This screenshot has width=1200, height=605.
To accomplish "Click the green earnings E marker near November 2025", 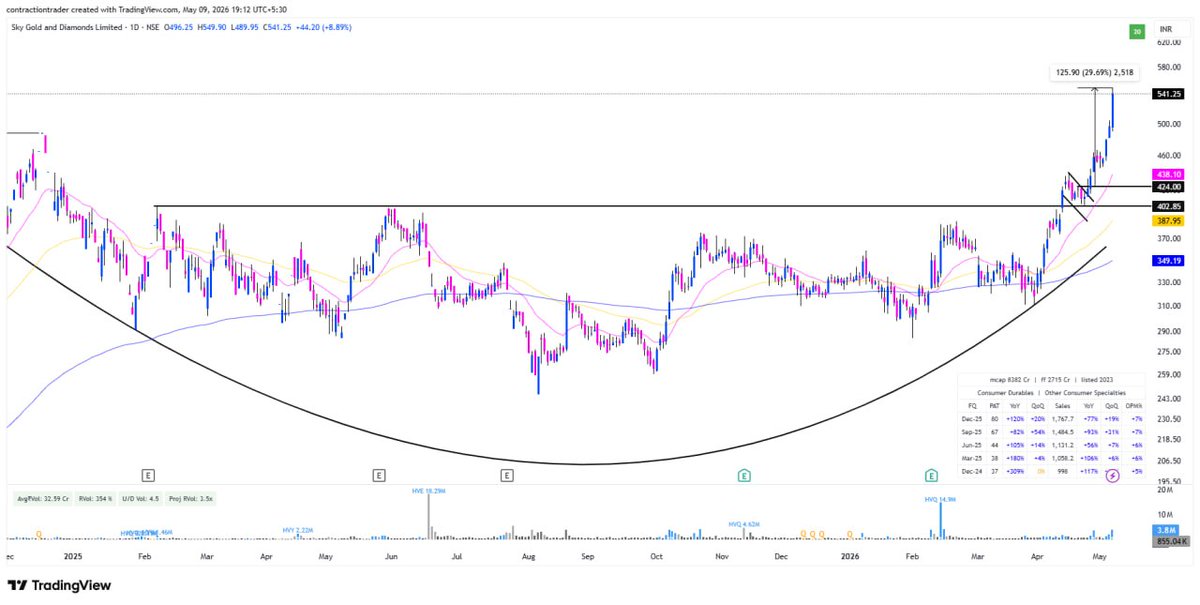I will tap(744, 475).
